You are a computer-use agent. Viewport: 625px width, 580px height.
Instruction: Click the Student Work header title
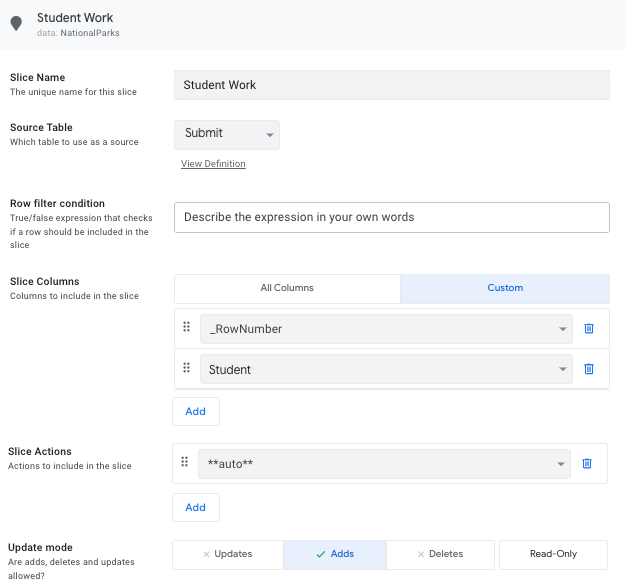(x=75, y=18)
